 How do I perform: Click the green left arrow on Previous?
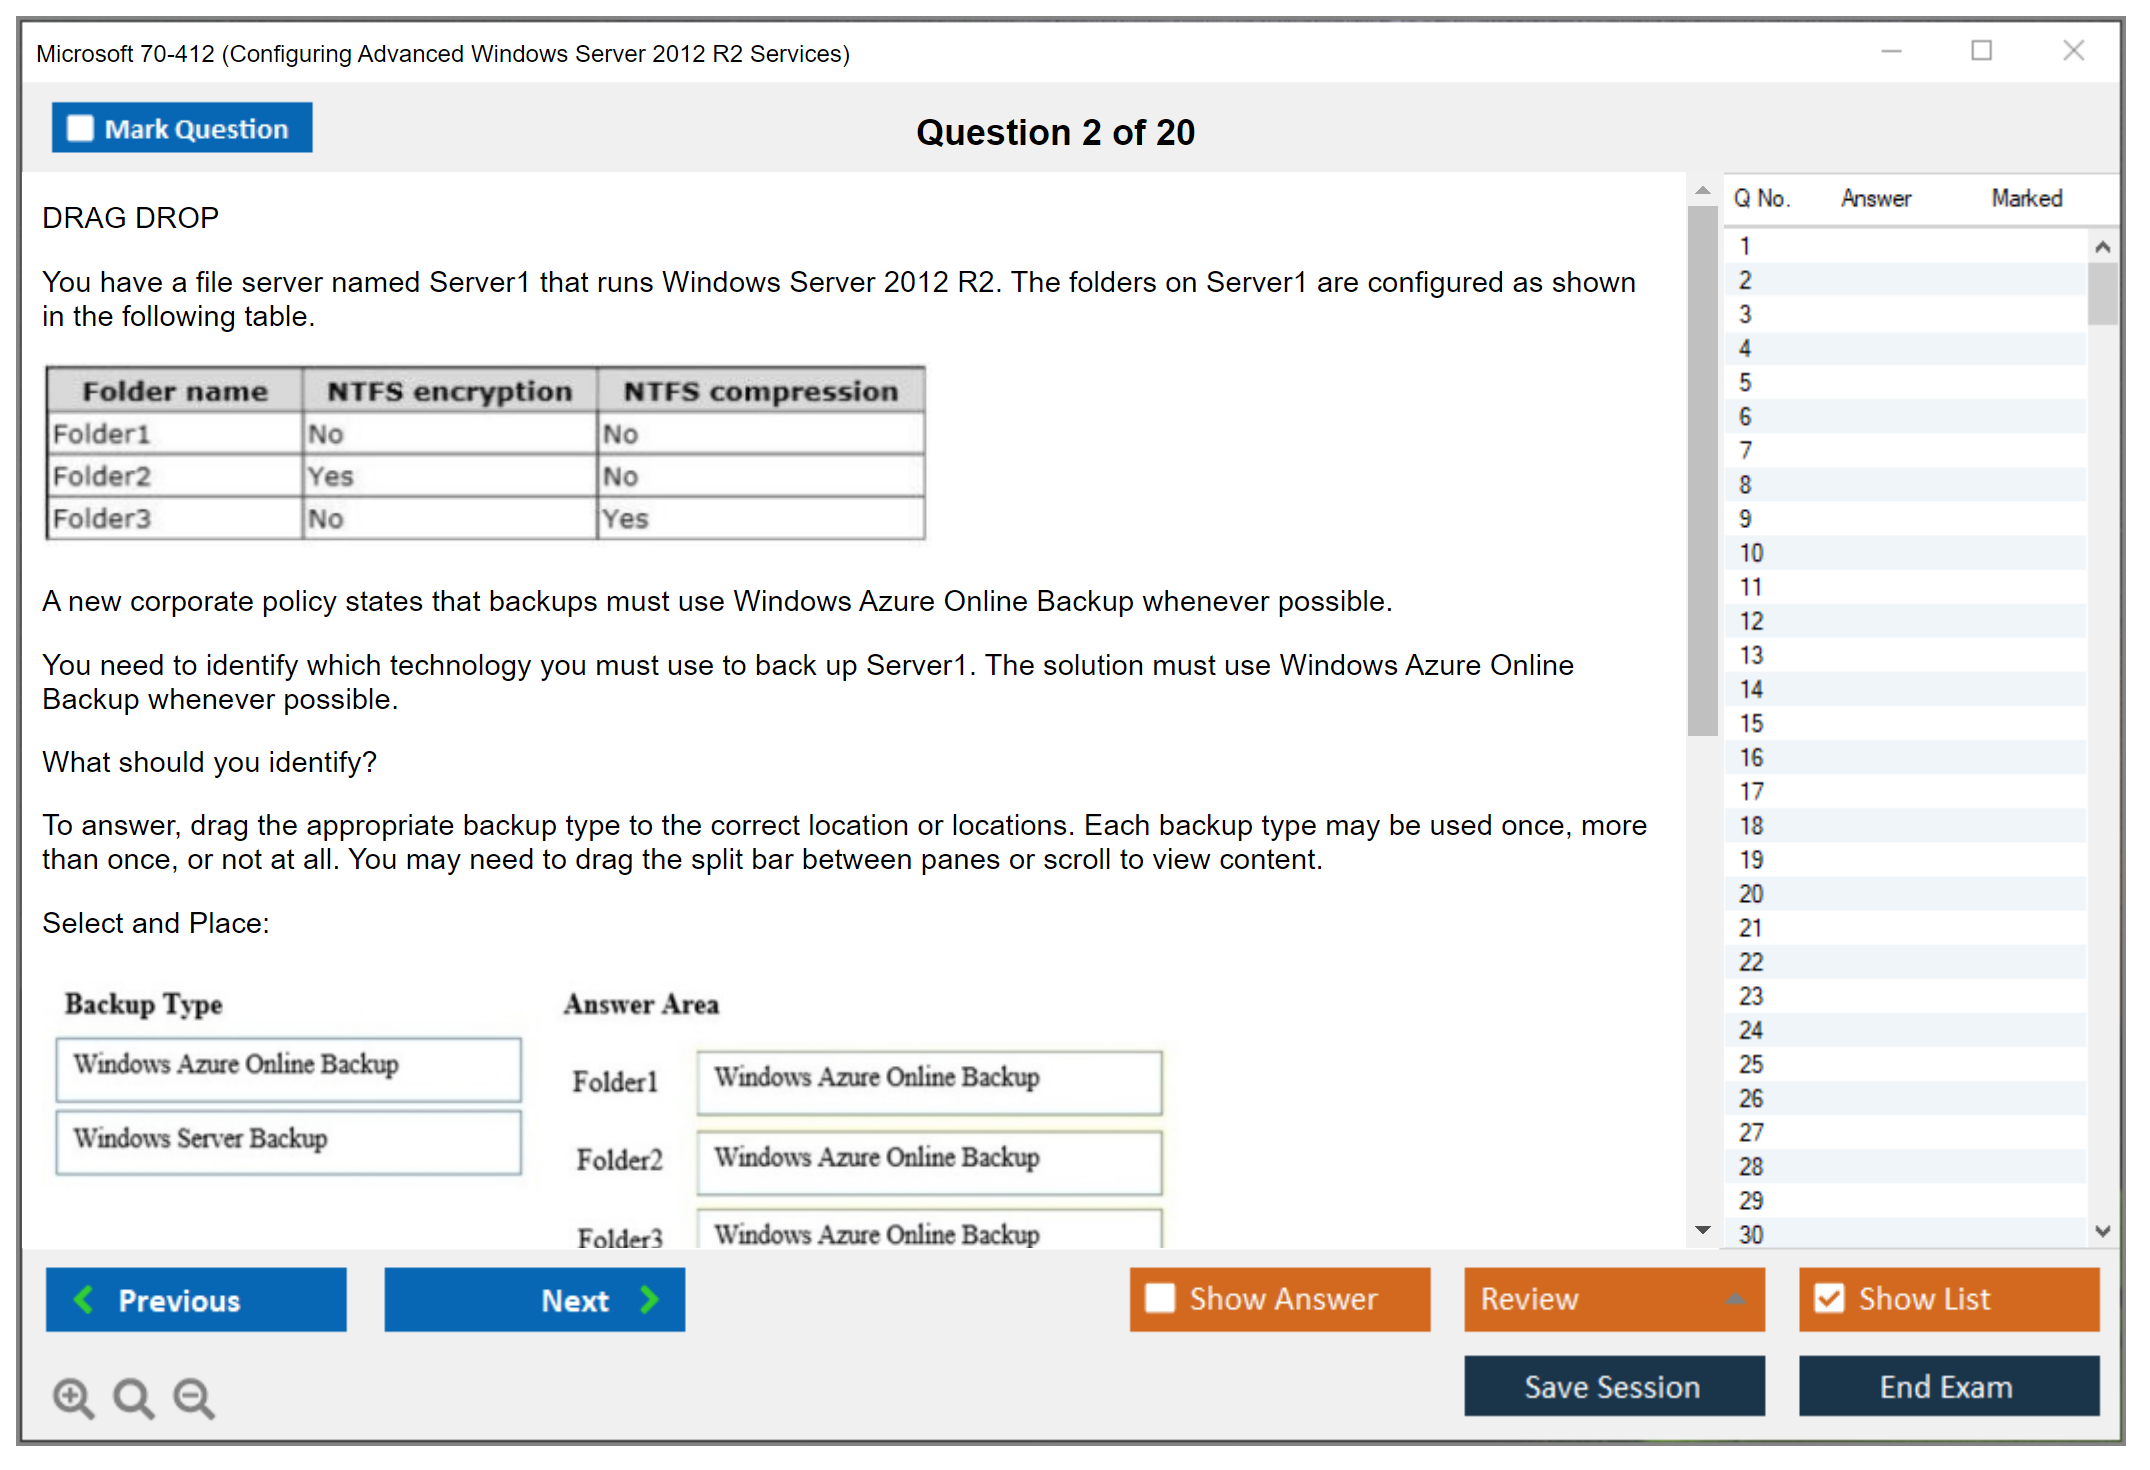pyautogui.click(x=85, y=1299)
